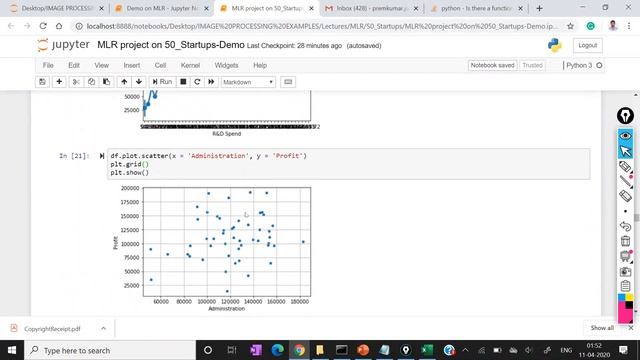Image resolution: width=640 pixels, height=360 pixels.
Task: Click the Trusted notebook button
Action: pyautogui.click(x=532, y=65)
